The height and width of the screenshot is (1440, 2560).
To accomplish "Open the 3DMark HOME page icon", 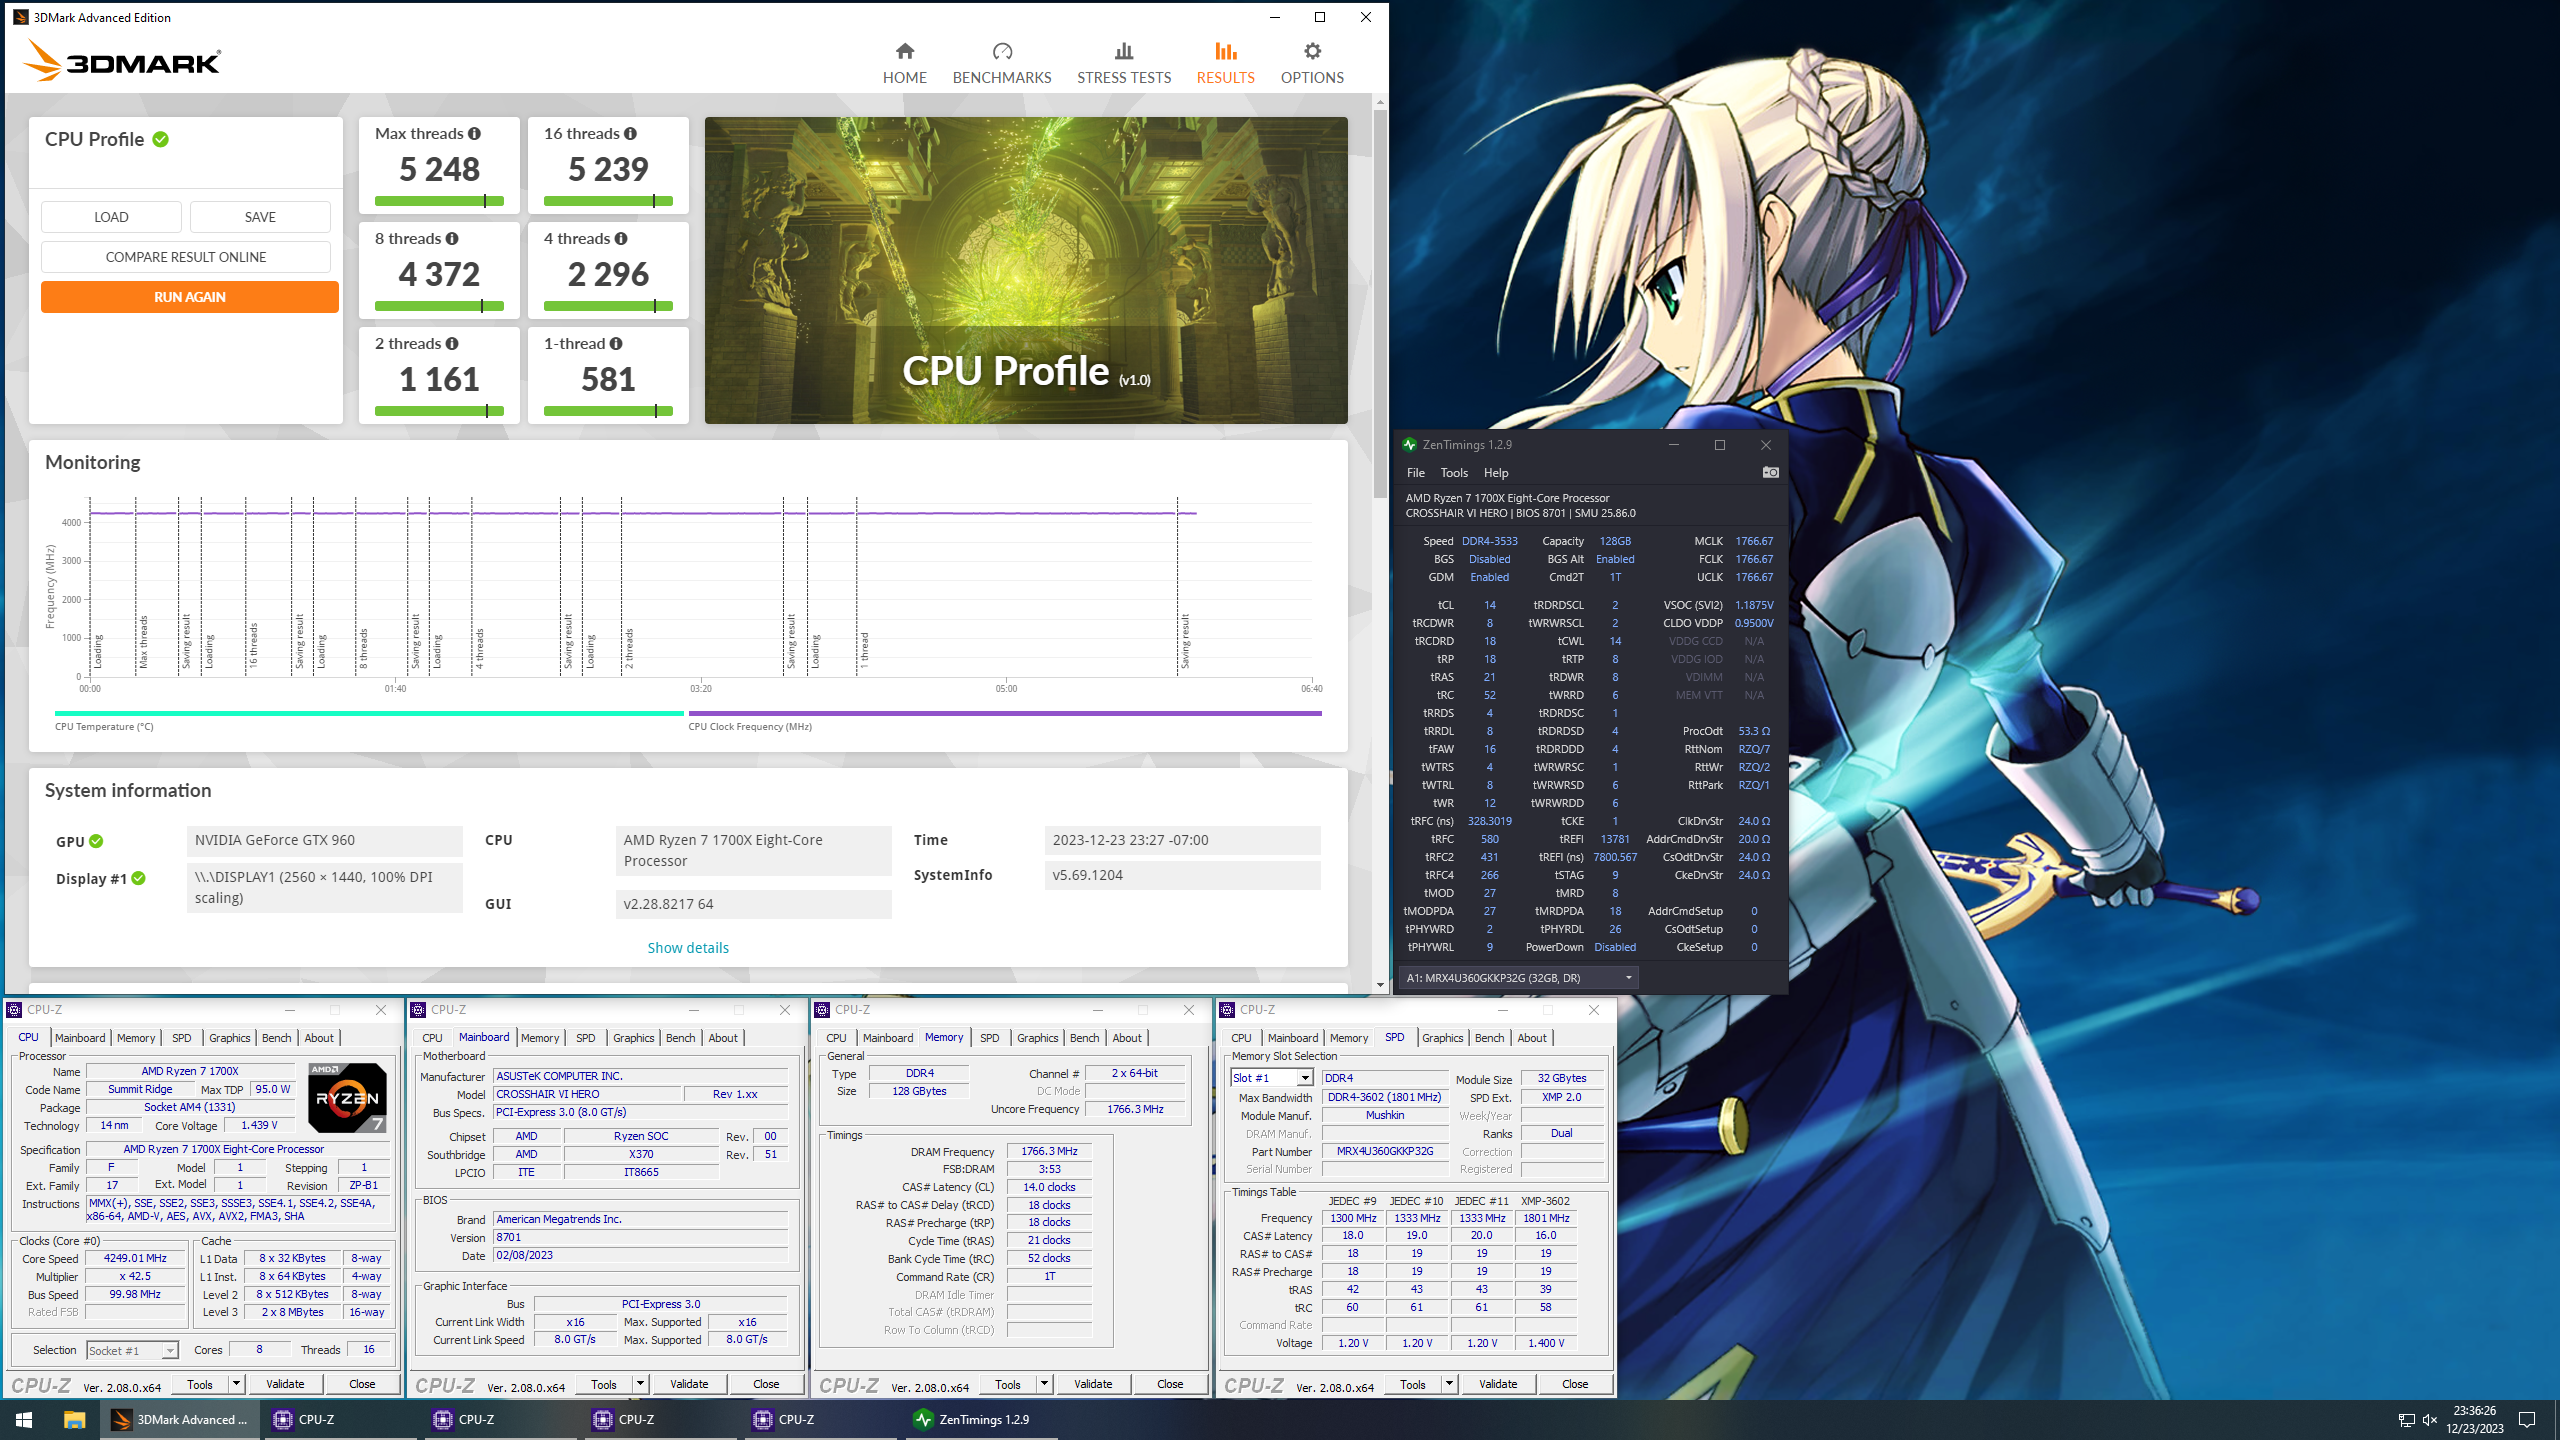I will [x=904, y=51].
